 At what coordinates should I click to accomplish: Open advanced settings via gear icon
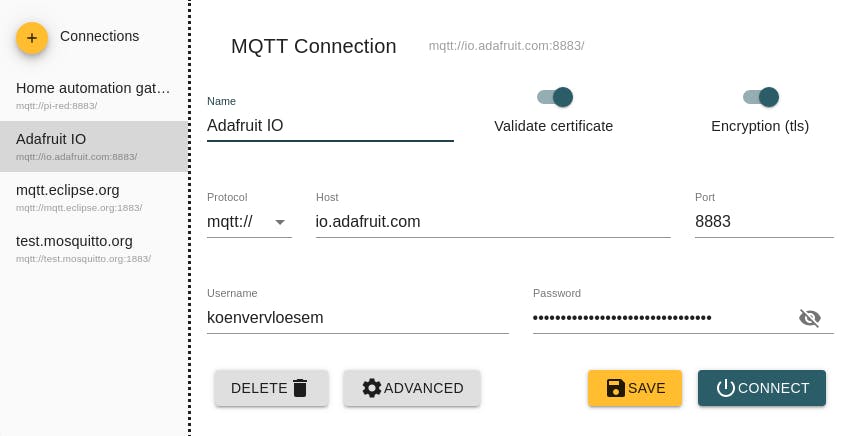coord(372,388)
